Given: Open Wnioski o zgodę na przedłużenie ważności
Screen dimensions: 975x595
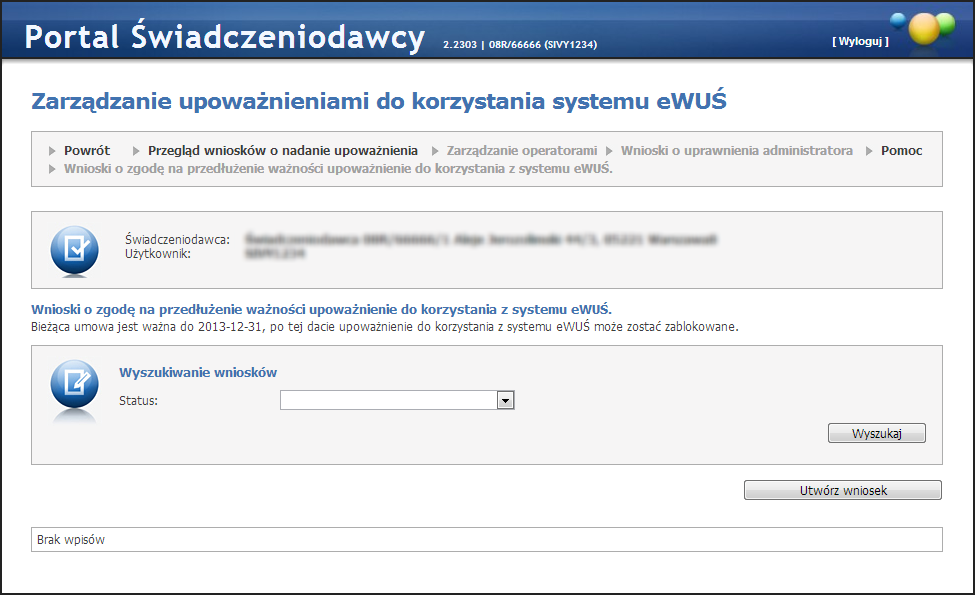Looking at the screenshot, I should [338, 169].
